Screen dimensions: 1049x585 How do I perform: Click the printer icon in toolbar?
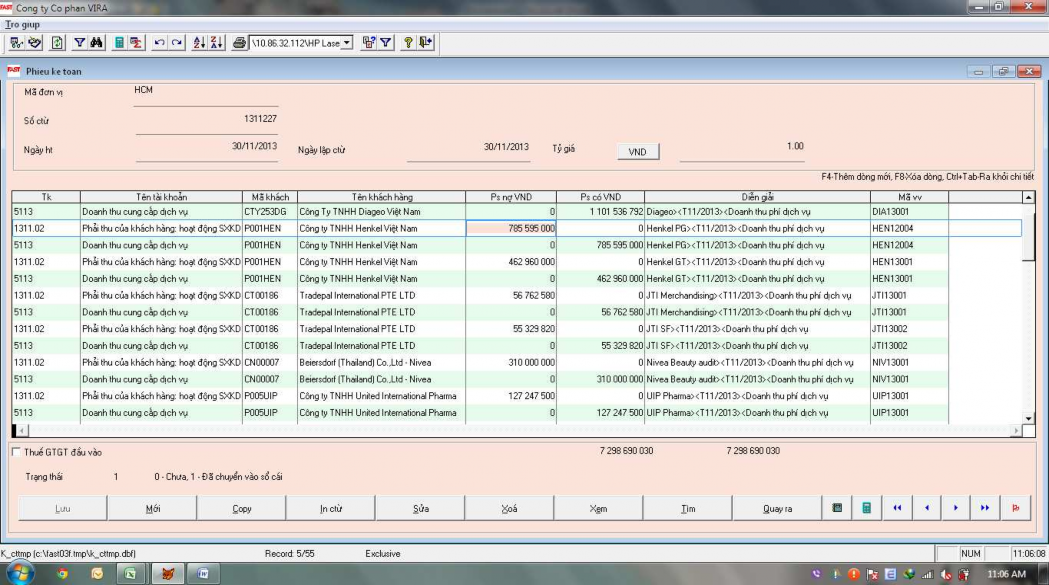(239, 43)
